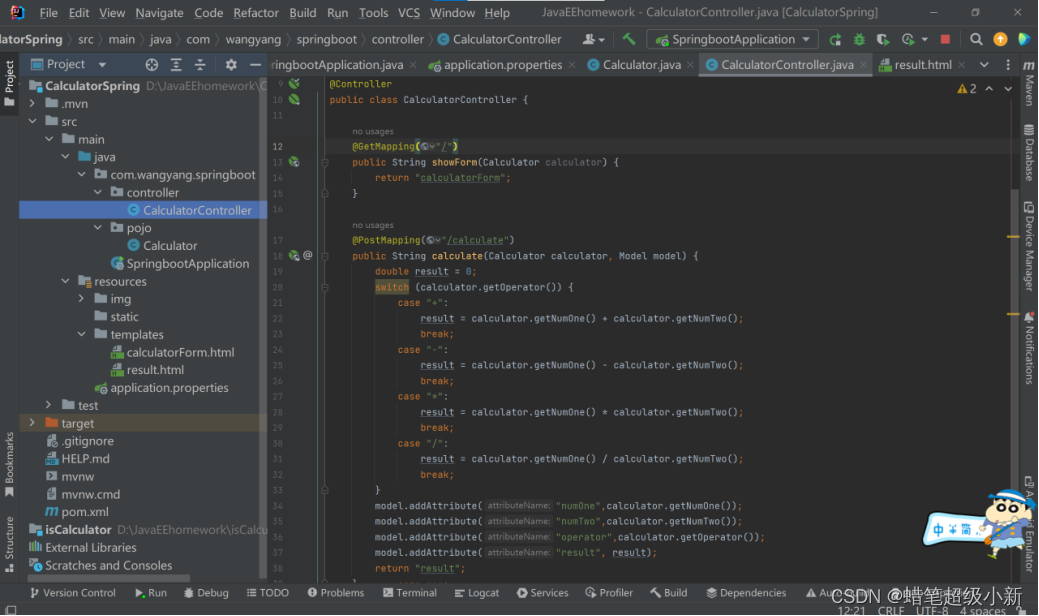1039x616 pixels.
Task: Click the green Debug bug icon
Action: pyautogui.click(x=860, y=39)
